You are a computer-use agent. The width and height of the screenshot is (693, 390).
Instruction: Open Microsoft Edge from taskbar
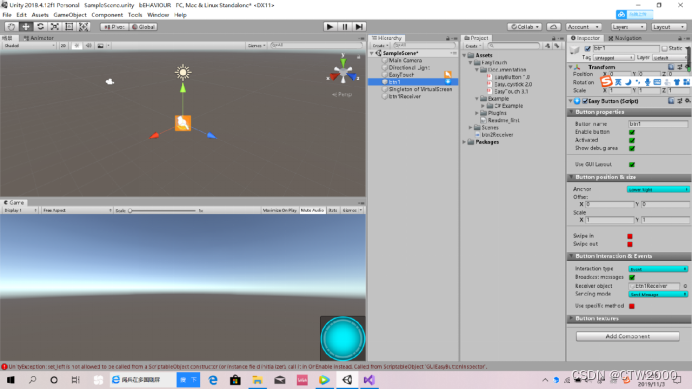(x=213, y=380)
